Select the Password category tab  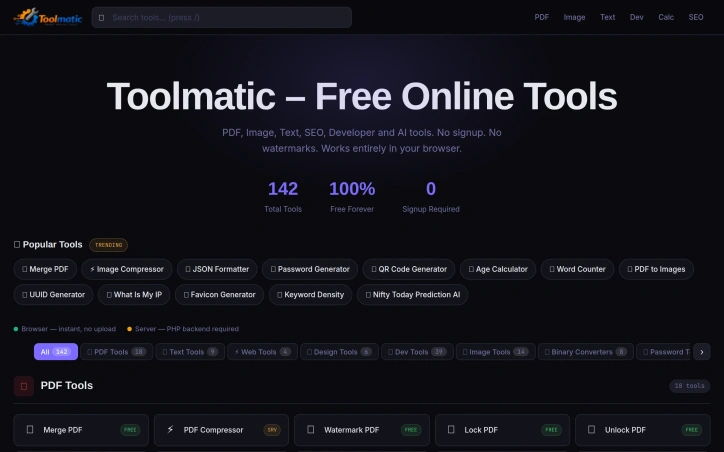pyautogui.click(x=663, y=352)
